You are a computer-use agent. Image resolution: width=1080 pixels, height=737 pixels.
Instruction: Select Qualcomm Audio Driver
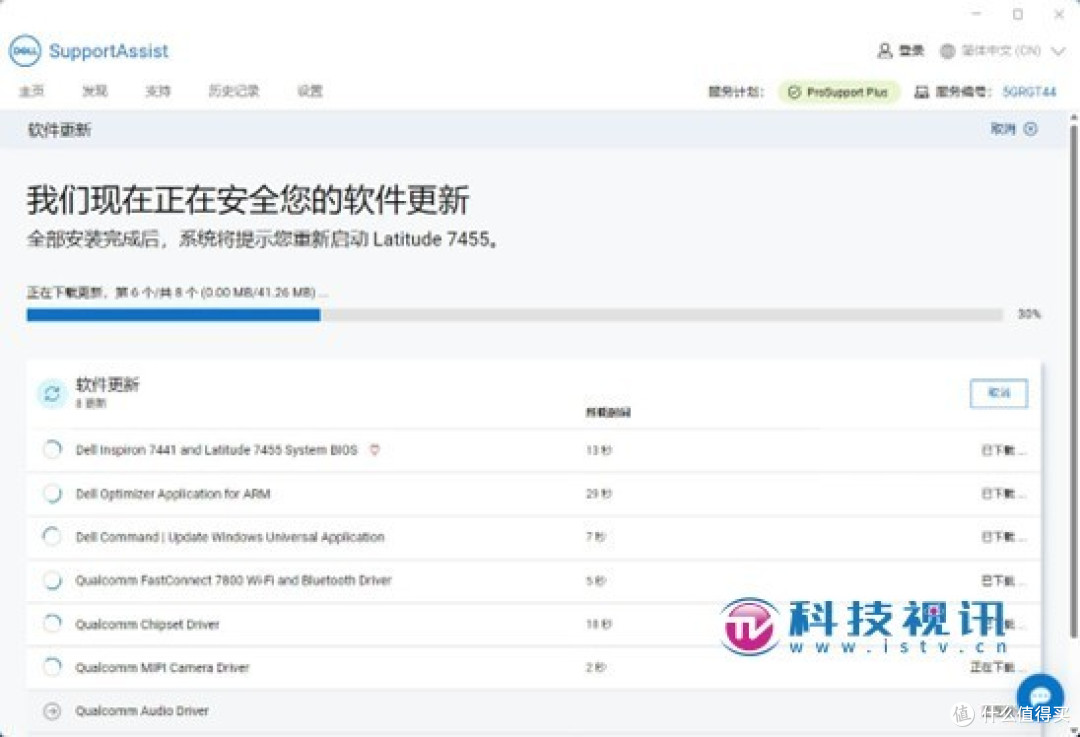(142, 711)
